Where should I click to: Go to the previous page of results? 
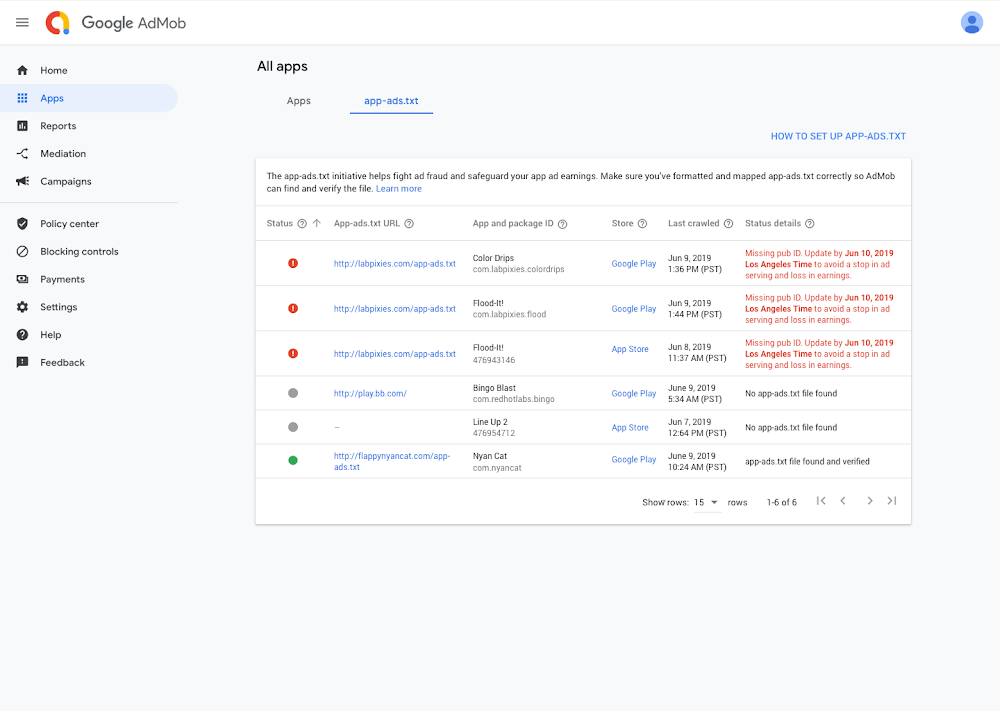click(843, 501)
